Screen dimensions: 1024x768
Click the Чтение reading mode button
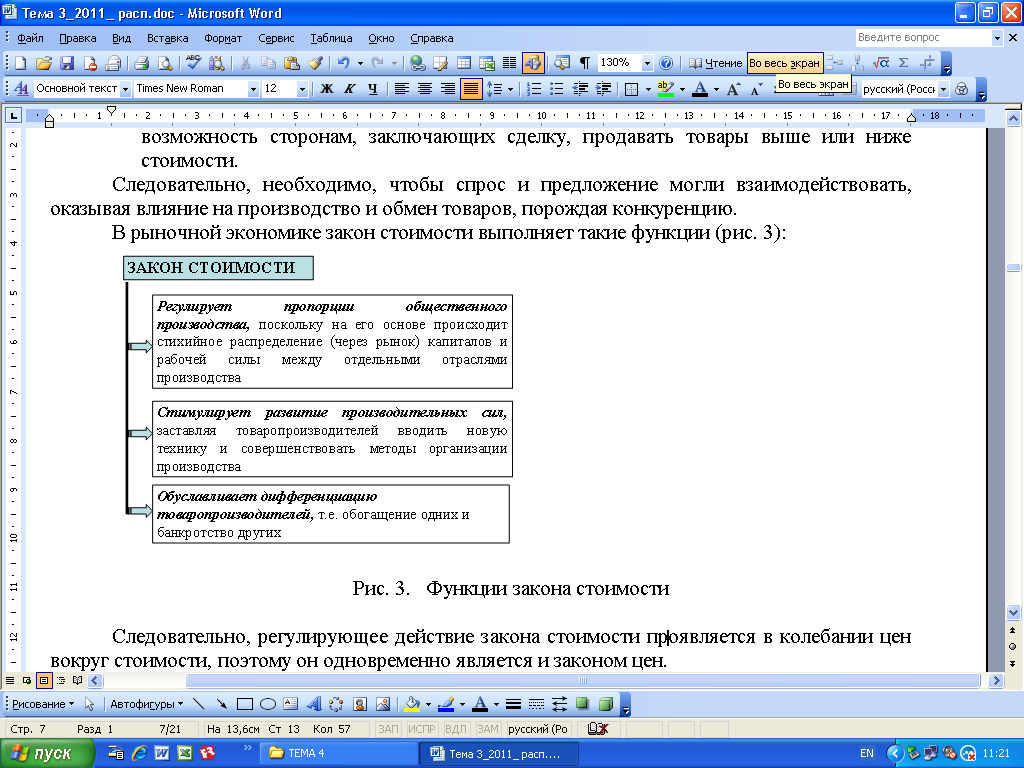click(716, 63)
